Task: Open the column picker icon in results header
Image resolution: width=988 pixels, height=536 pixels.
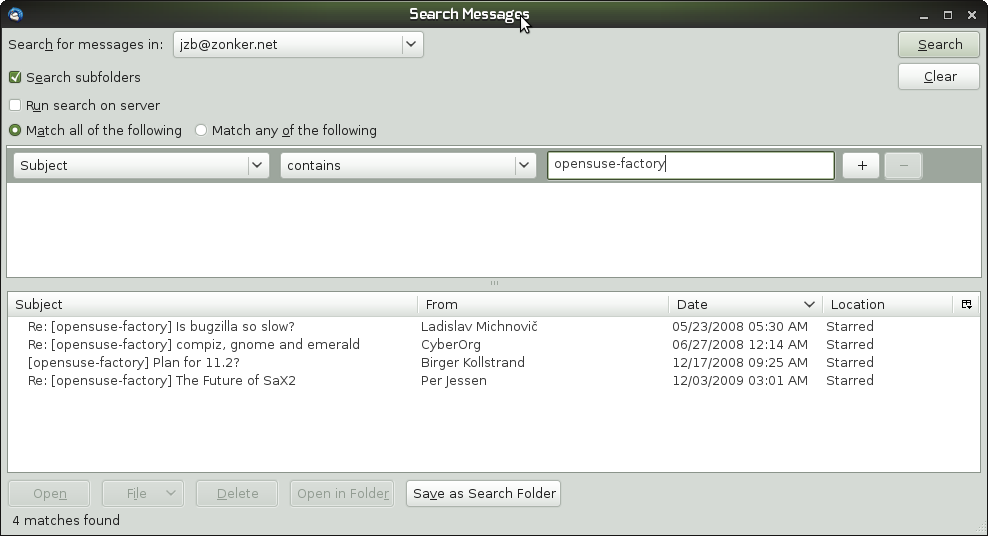Action: pyautogui.click(x=966, y=304)
